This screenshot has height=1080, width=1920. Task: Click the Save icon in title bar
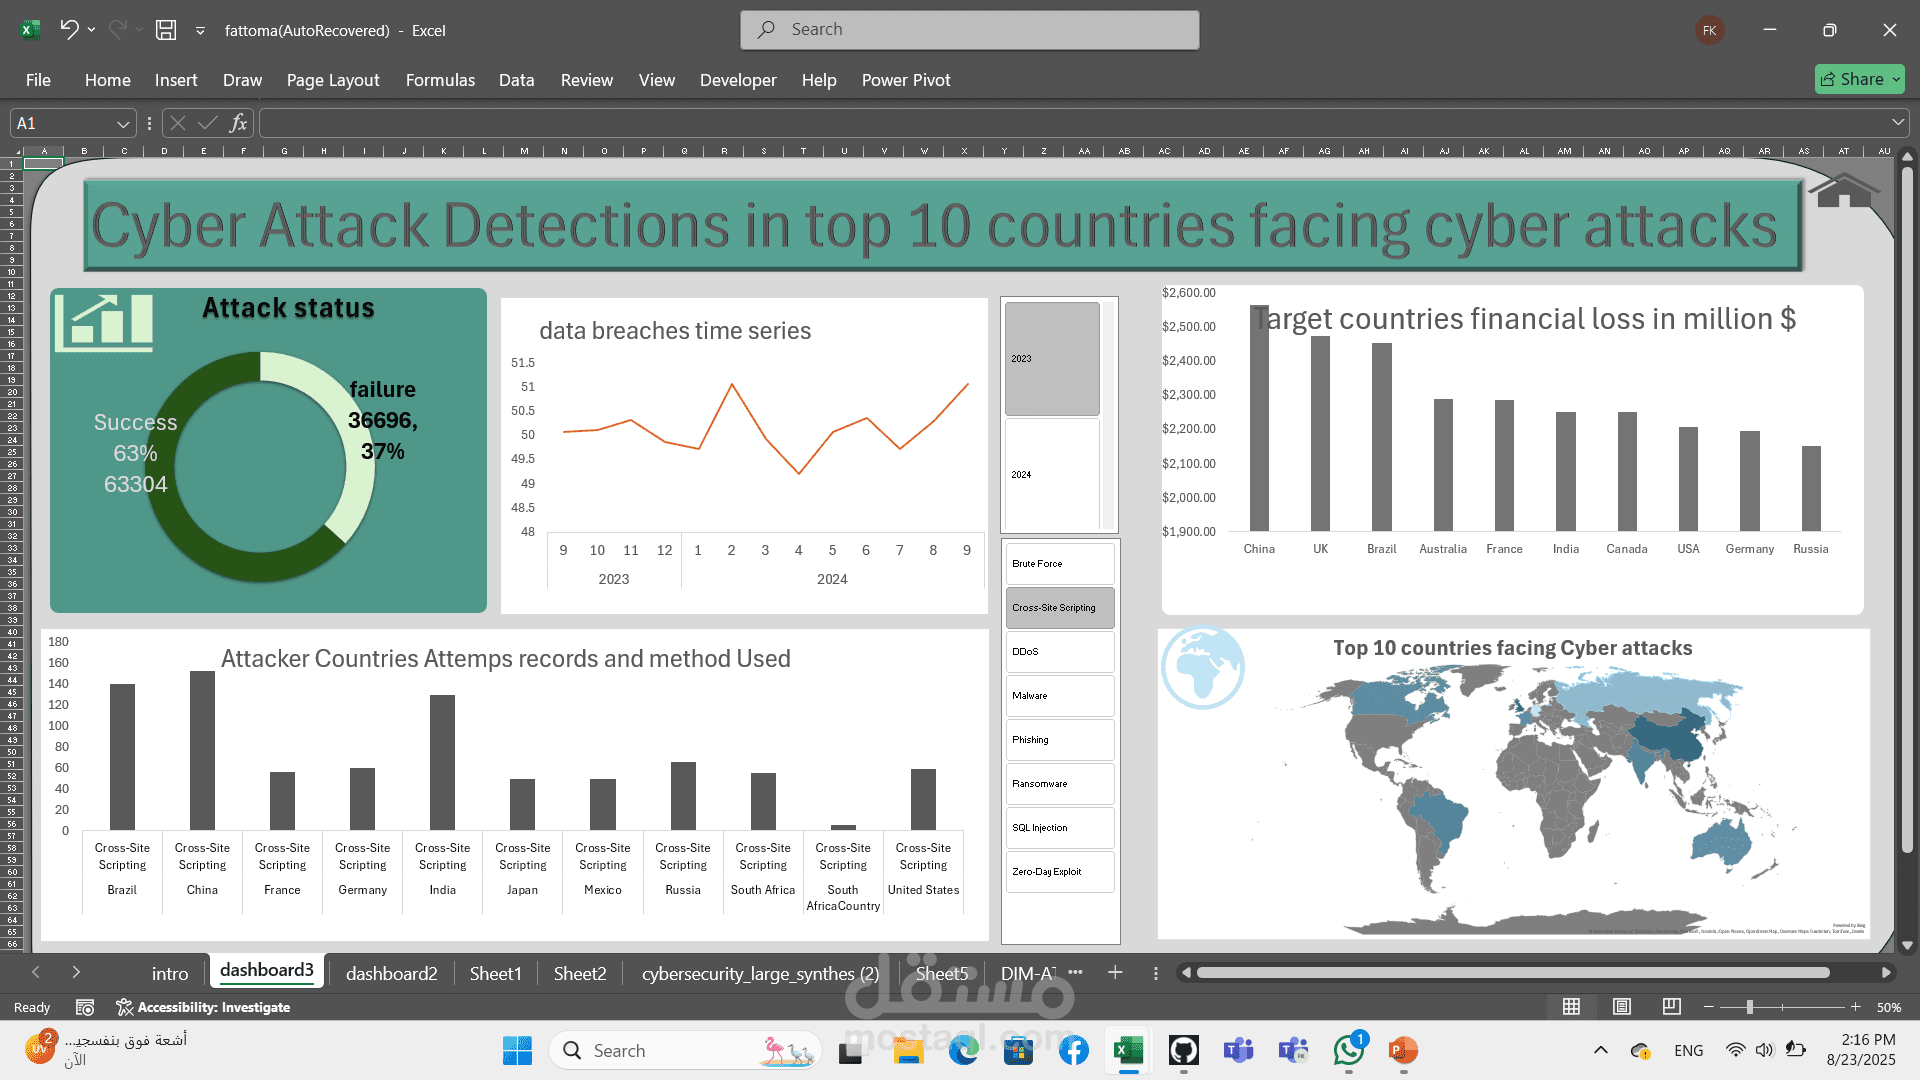[166, 30]
